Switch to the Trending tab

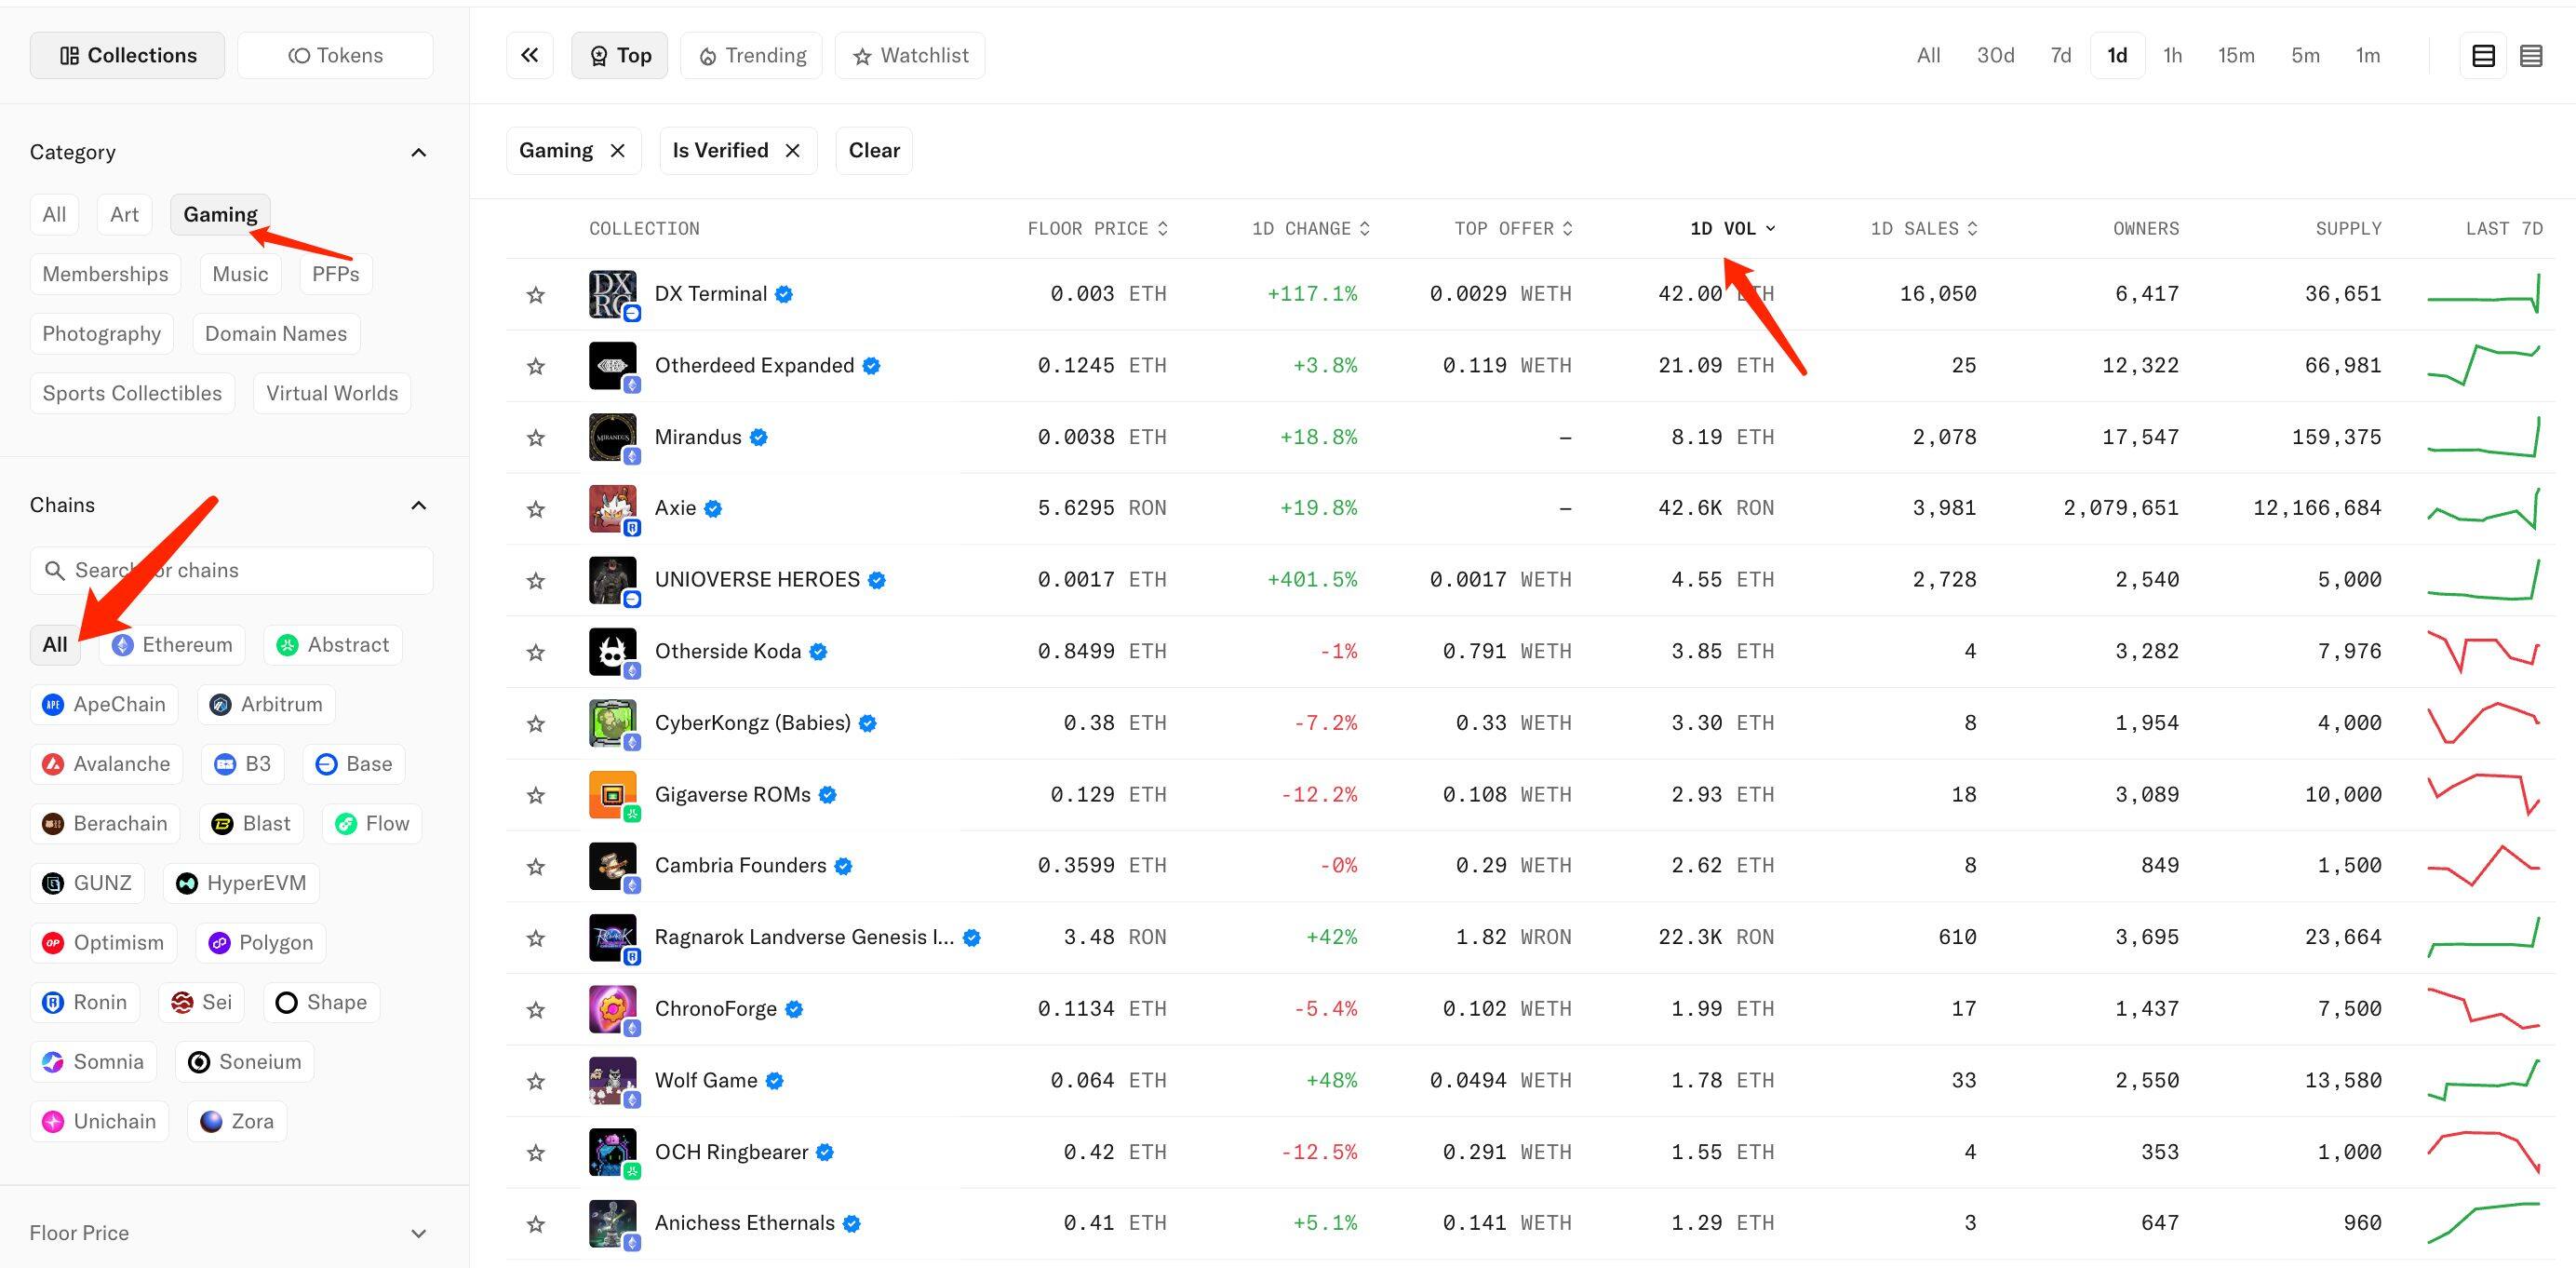751,55
